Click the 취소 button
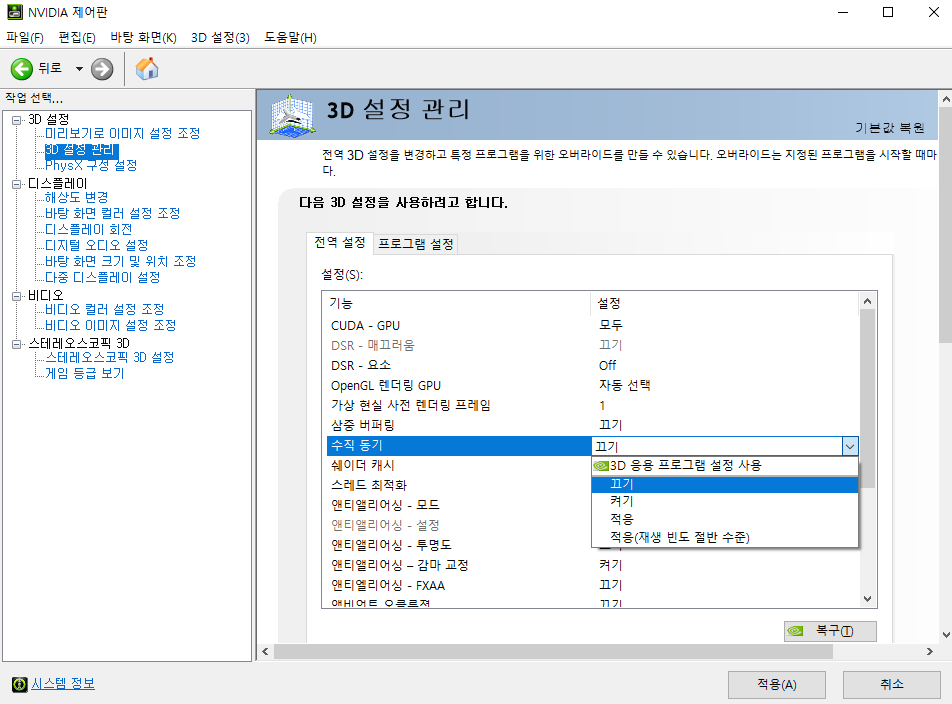 click(891, 685)
